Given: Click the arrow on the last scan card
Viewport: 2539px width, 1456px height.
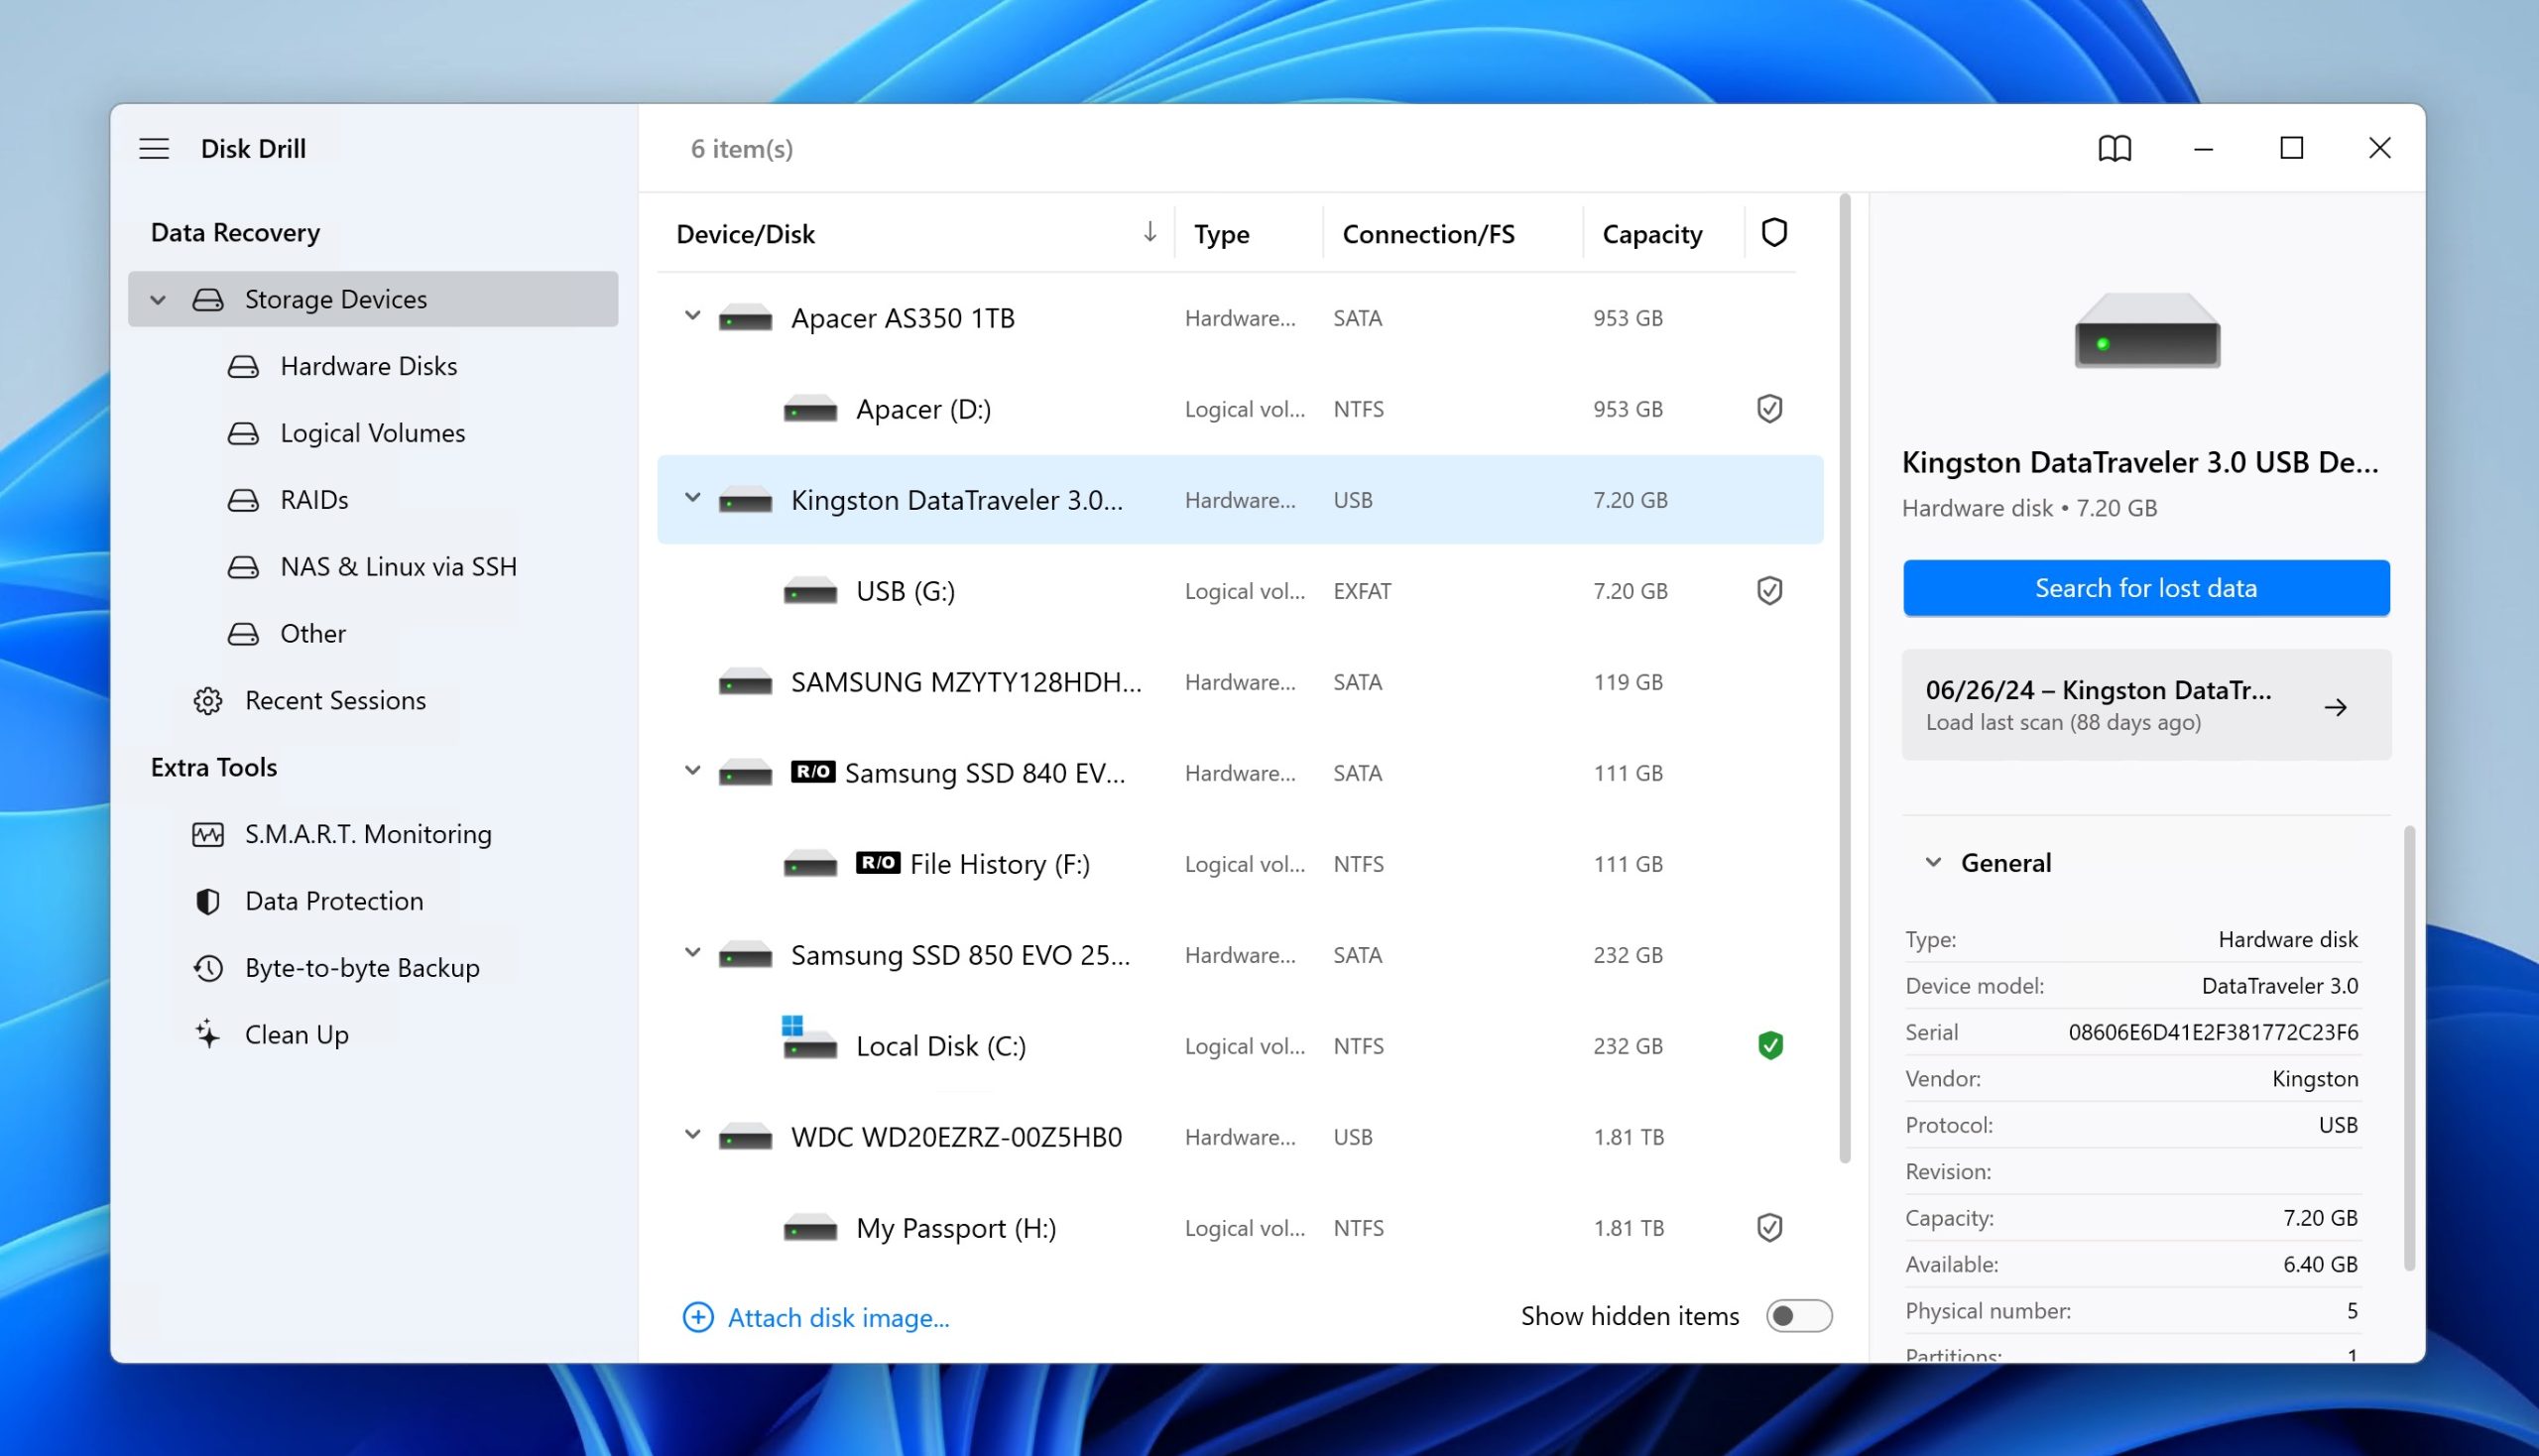Looking at the screenshot, I should pos(2334,707).
